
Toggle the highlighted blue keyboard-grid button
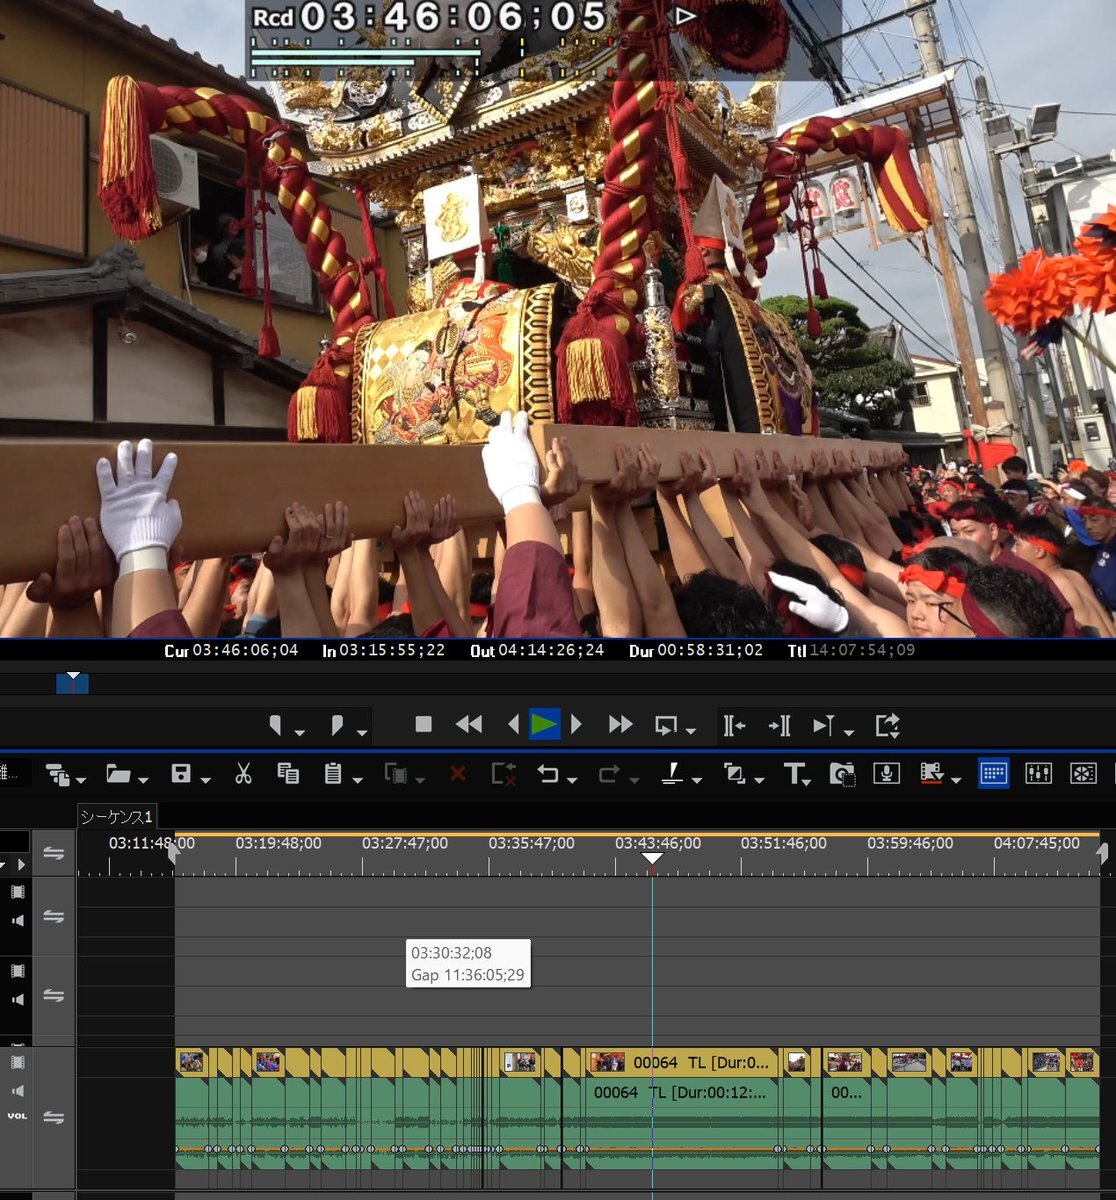coord(993,773)
